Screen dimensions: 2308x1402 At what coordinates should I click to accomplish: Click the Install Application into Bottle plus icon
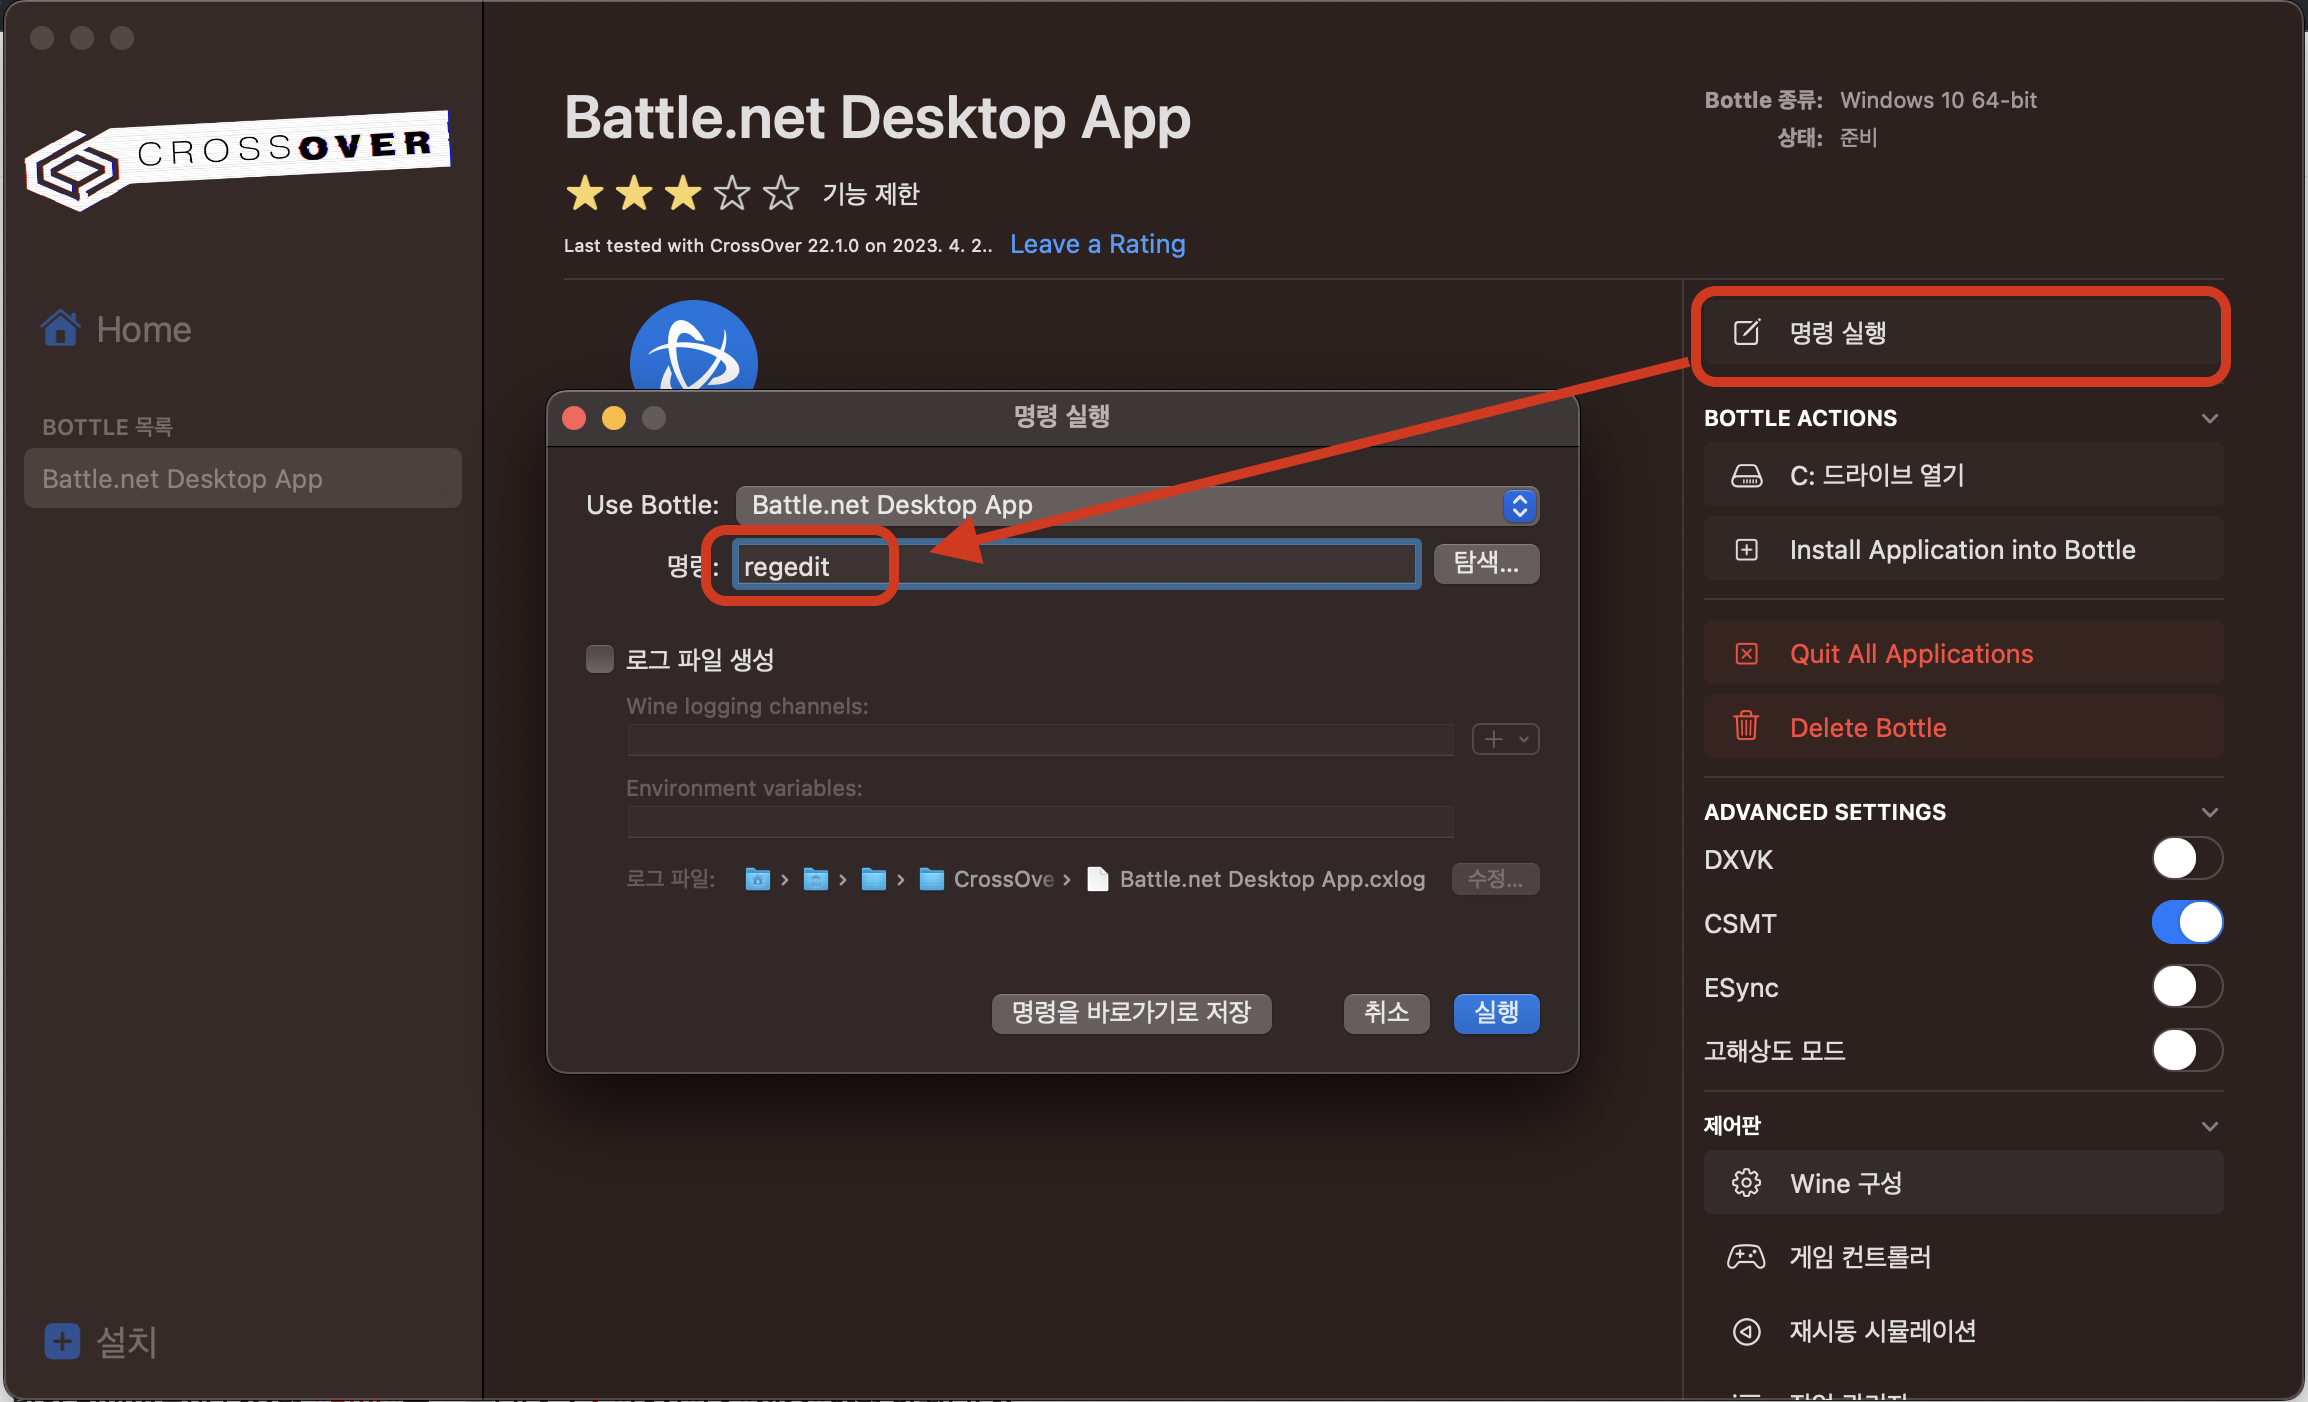coord(1746,550)
